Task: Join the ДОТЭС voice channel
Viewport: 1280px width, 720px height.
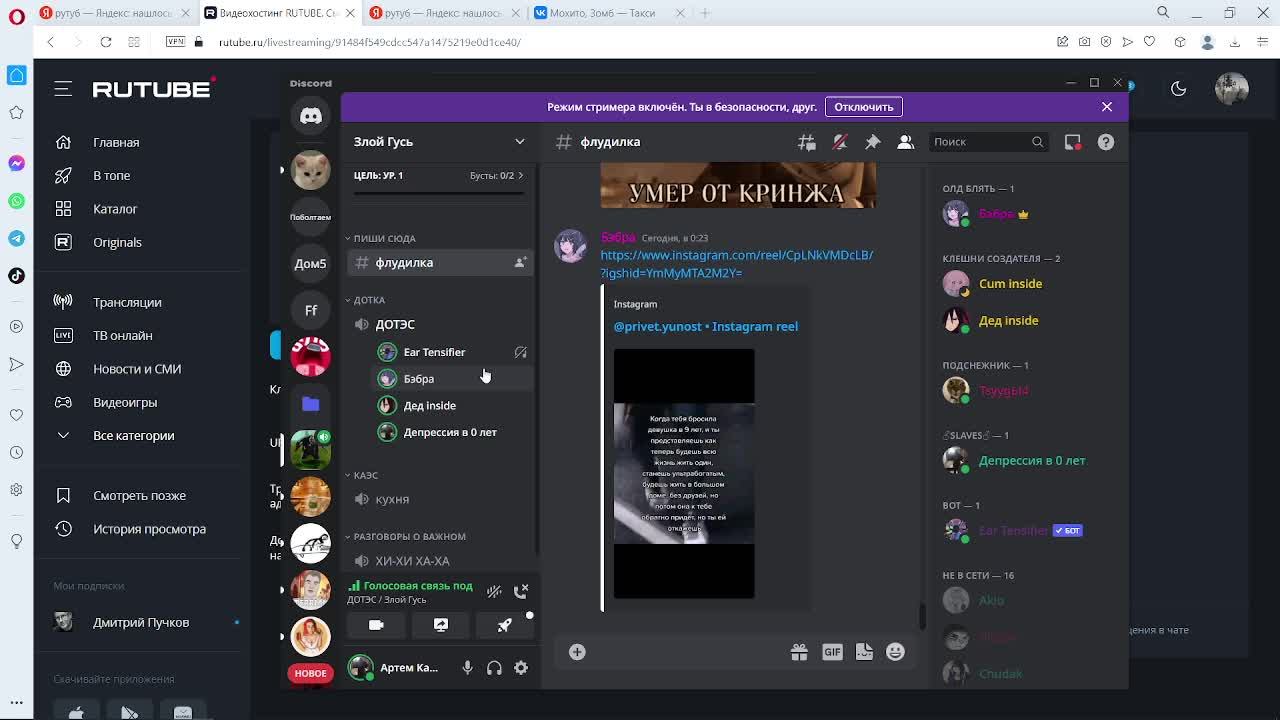Action: pyautogui.click(x=440, y=324)
